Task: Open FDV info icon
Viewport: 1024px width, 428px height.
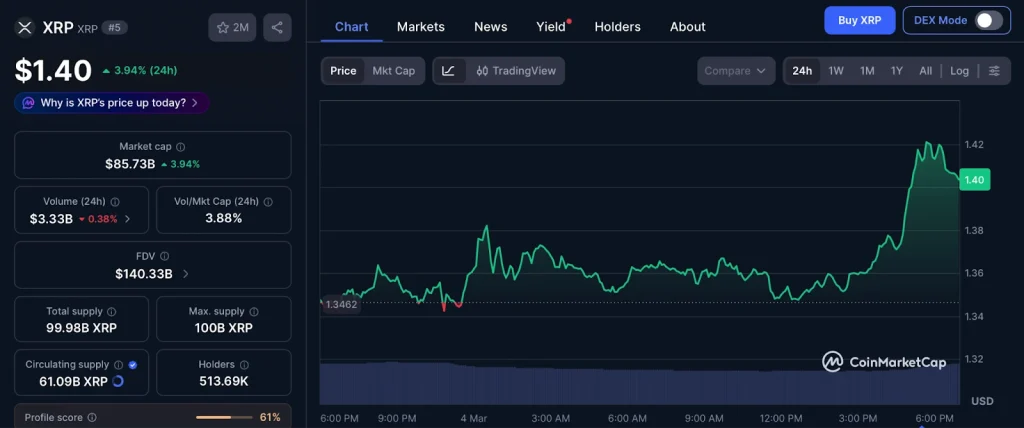Action: pos(165,257)
